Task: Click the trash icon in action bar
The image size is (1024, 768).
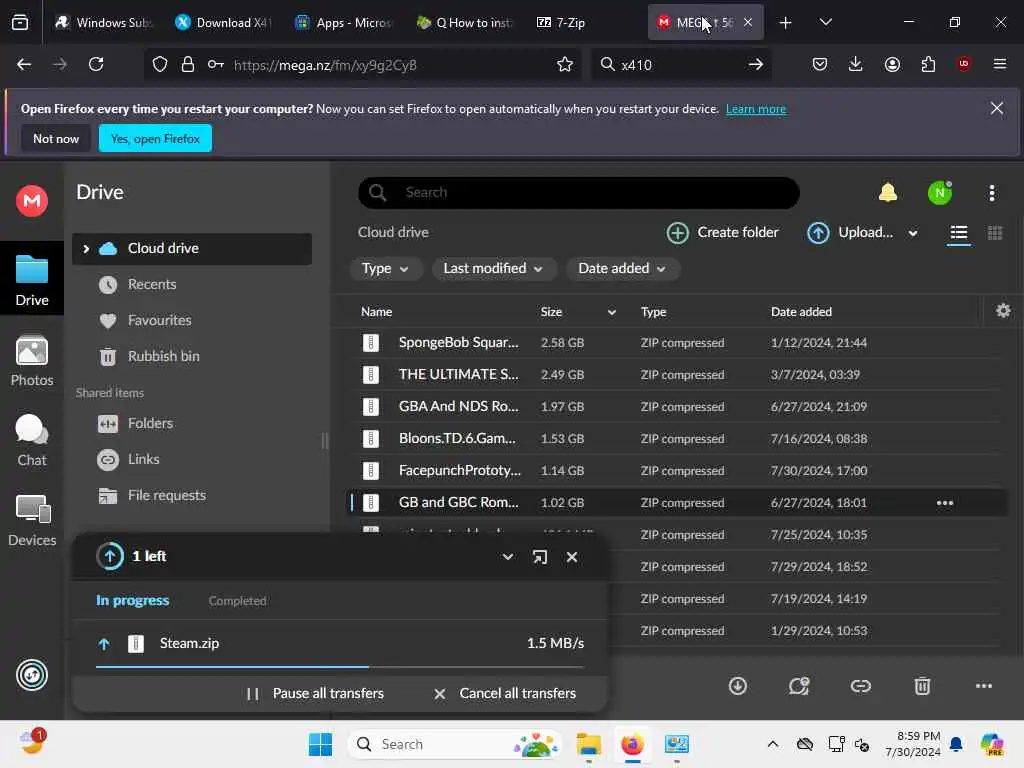Action: [921, 686]
